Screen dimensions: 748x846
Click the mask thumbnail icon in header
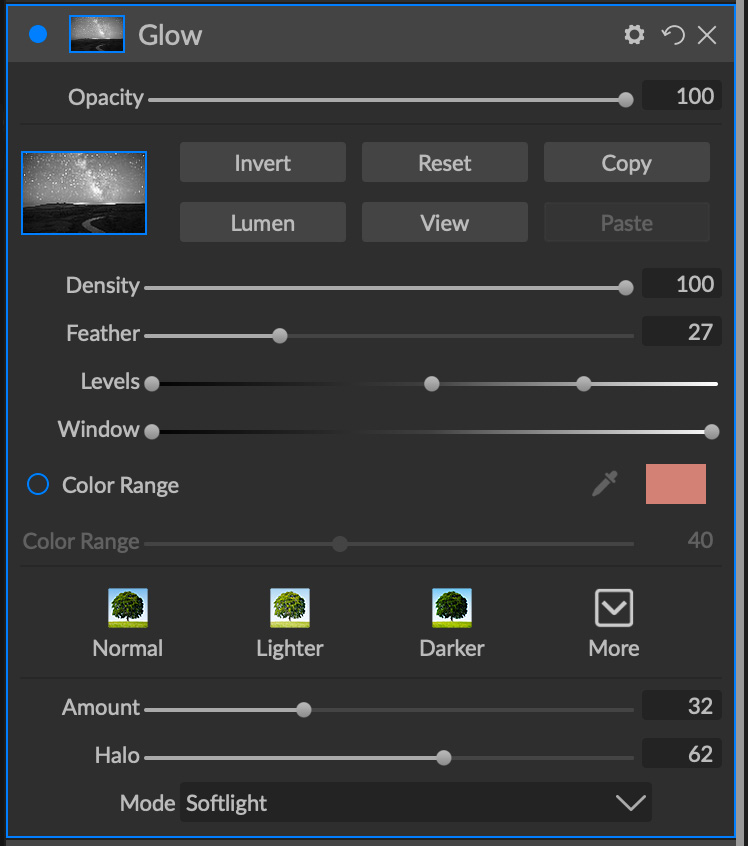pyautogui.click(x=97, y=35)
